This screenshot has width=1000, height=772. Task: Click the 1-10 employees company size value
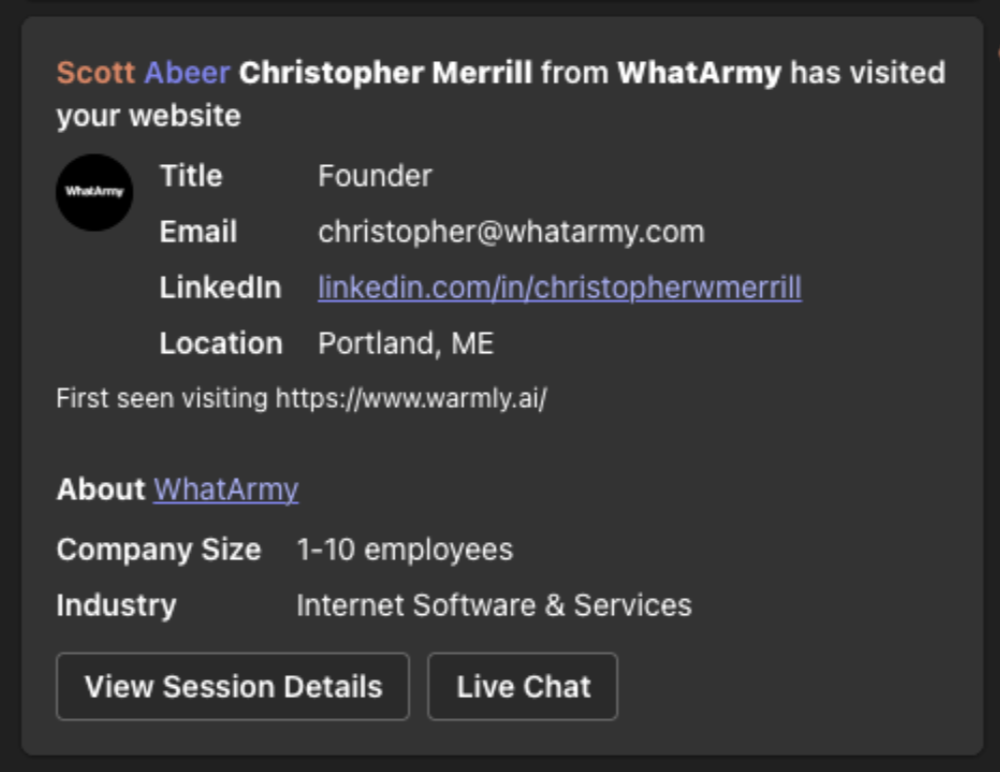[x=404, y=549]
